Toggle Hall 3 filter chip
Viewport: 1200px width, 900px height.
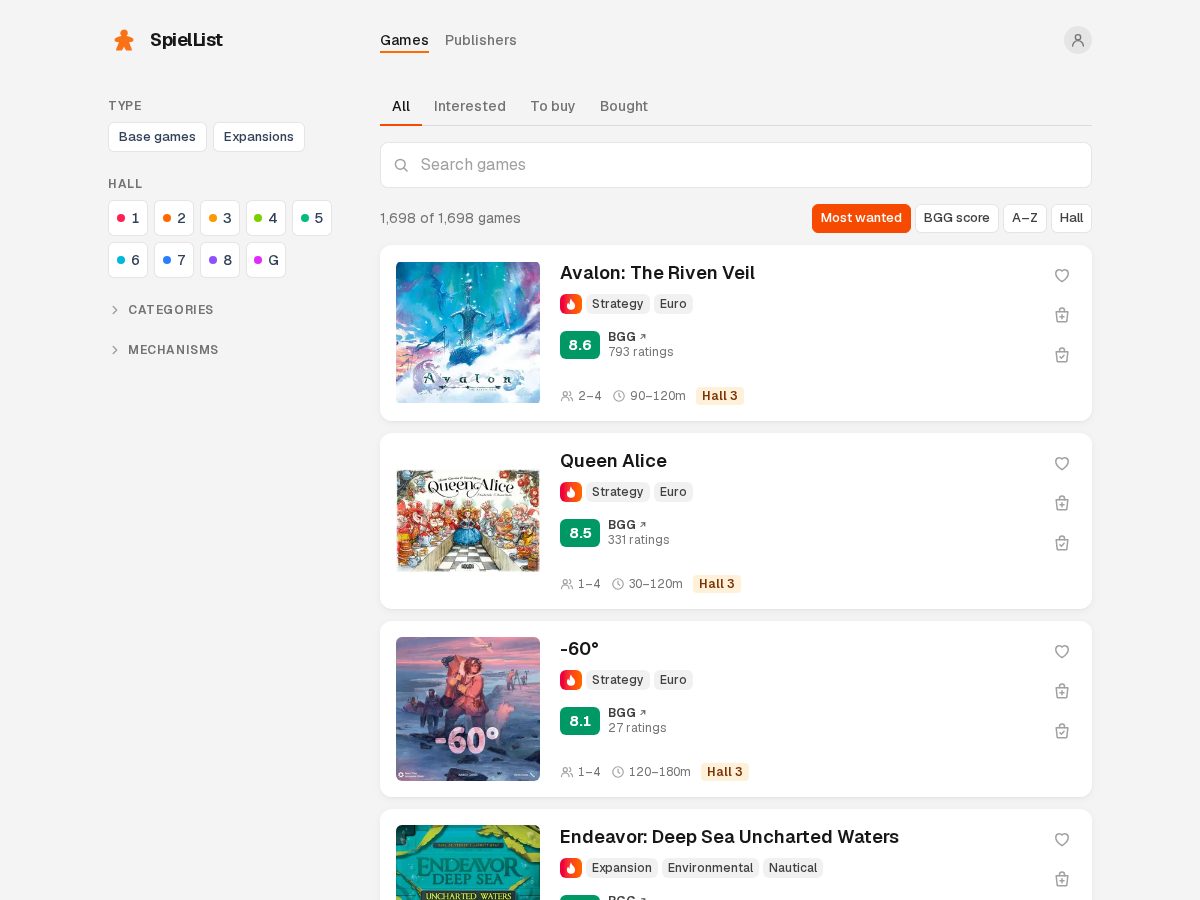click(x=220, y=218)
